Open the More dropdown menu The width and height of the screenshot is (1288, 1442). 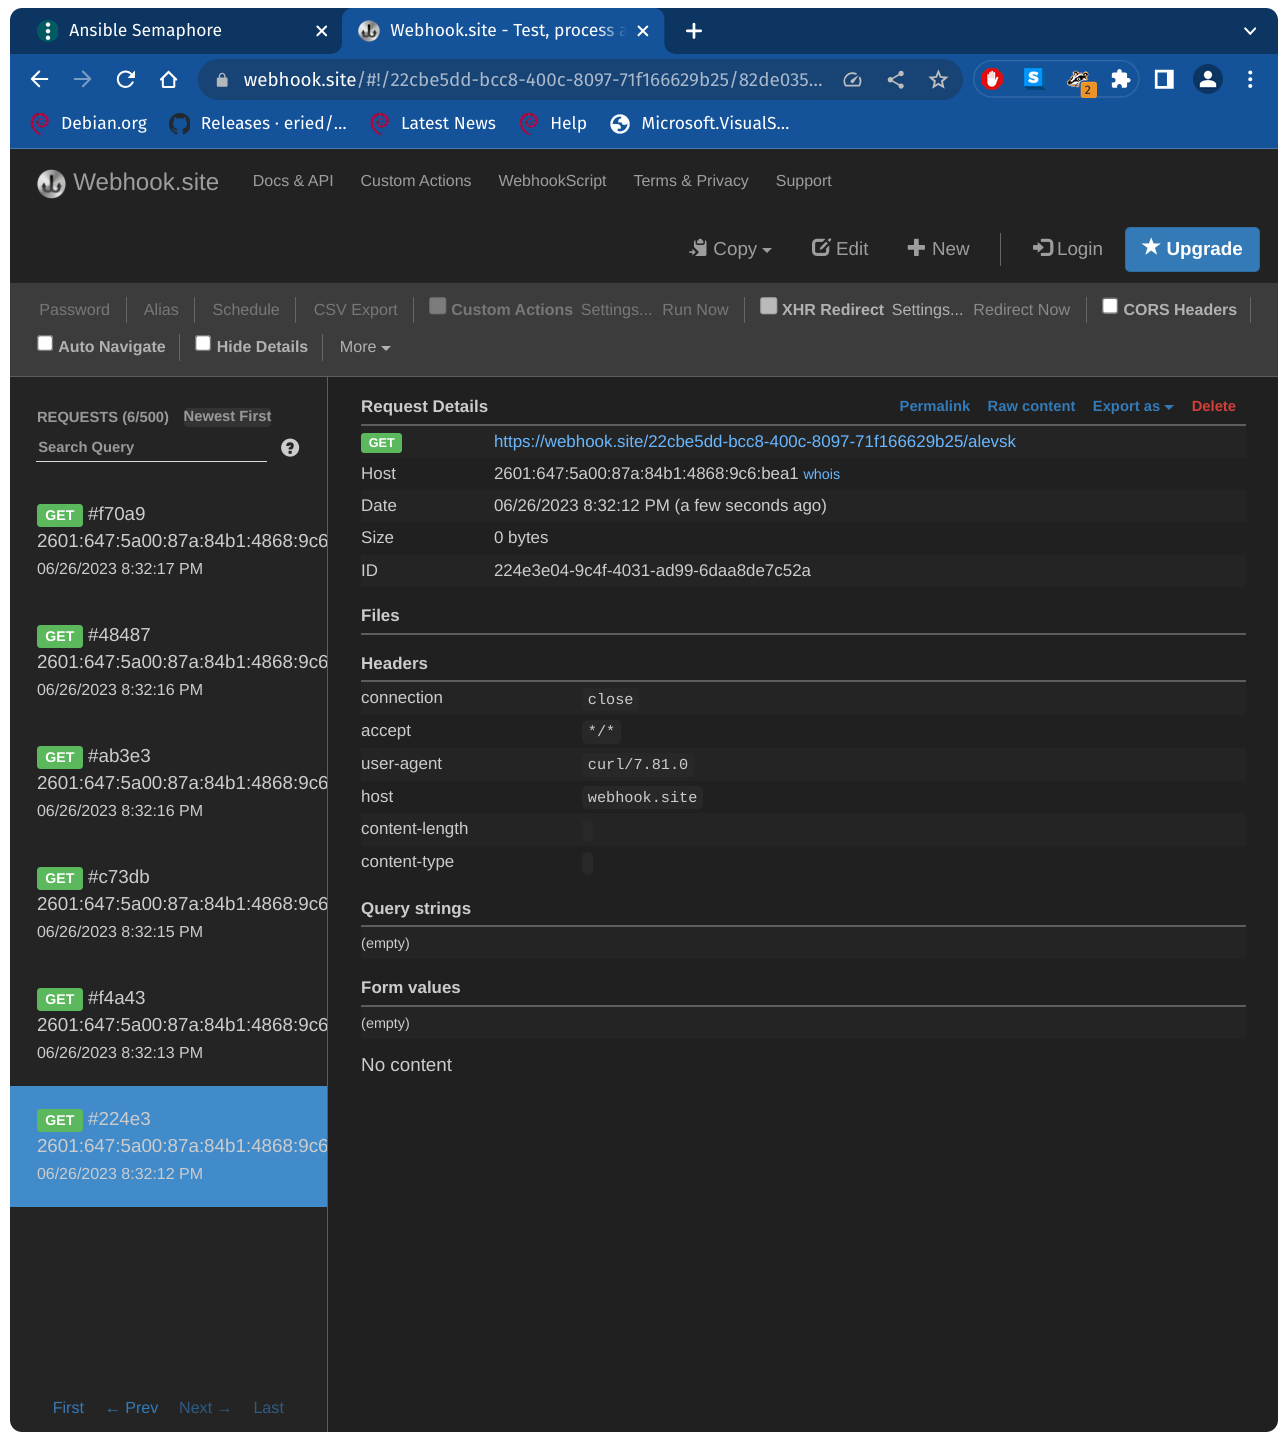click(364, 347)
